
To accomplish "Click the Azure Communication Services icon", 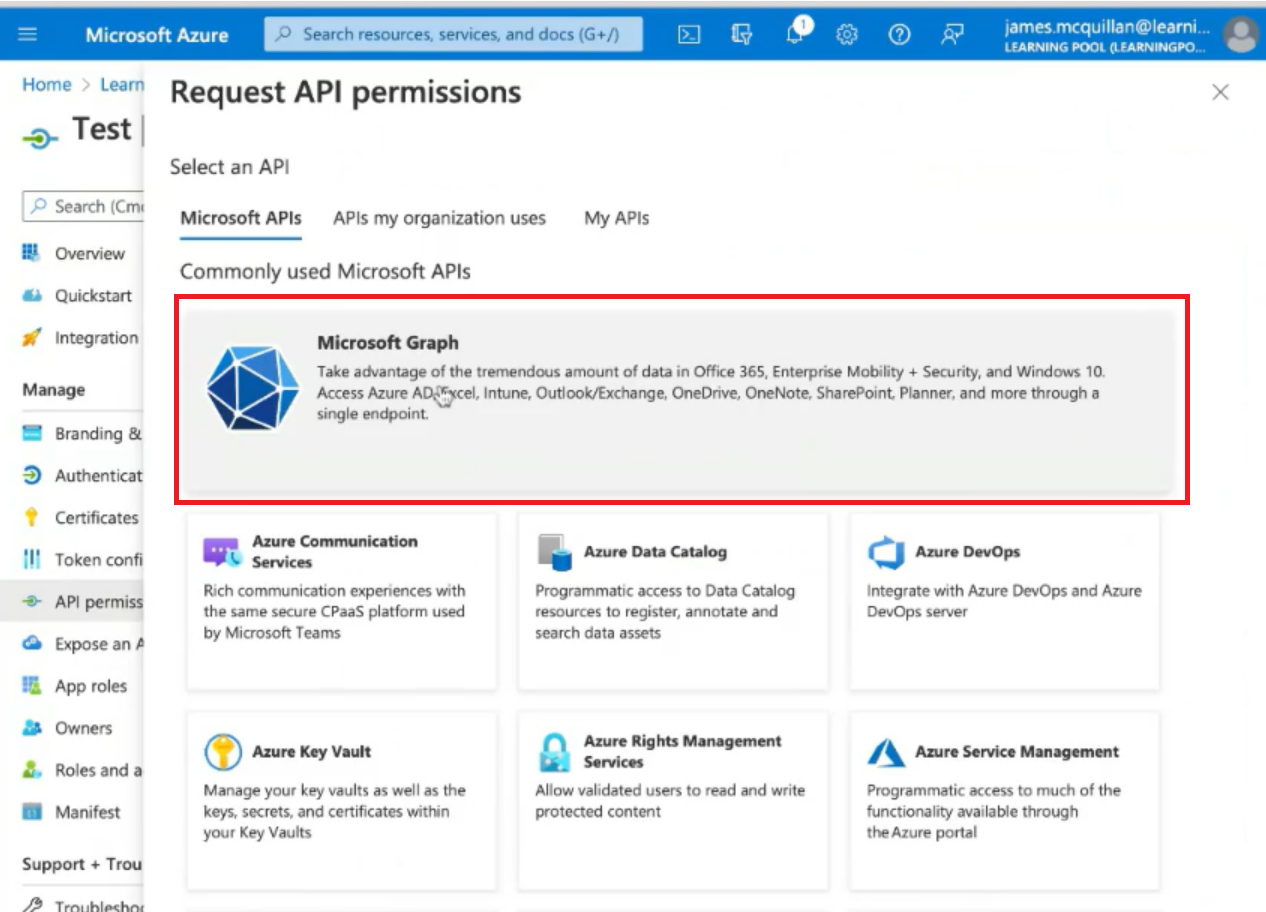I will click(222, 551).
